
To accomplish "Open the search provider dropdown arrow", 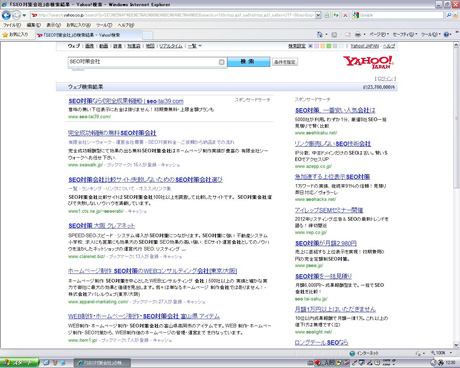I will pyautogui.click(x=456, y=15).
